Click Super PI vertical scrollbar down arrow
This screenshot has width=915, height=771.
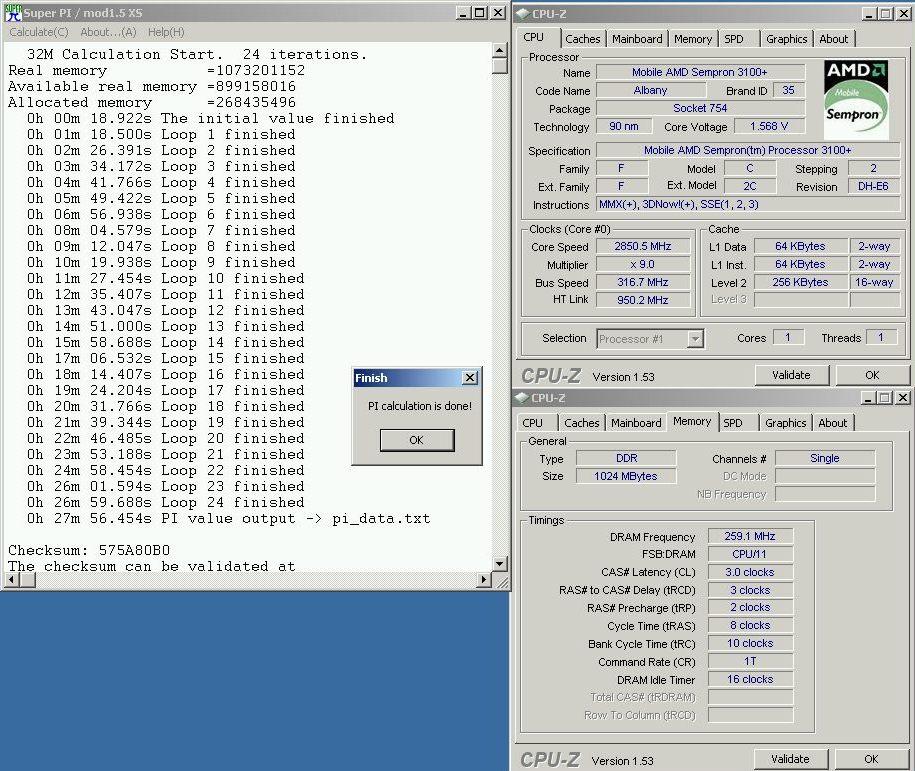500,564
